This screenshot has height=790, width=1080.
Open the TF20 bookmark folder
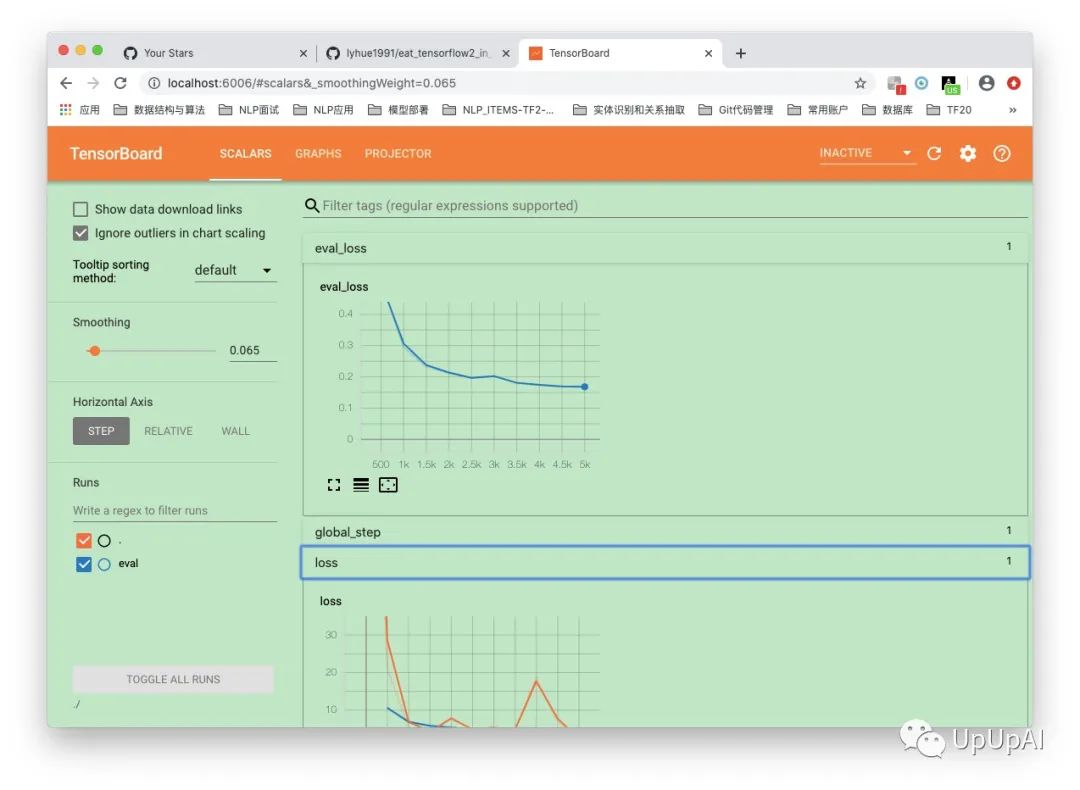[949, 110]
